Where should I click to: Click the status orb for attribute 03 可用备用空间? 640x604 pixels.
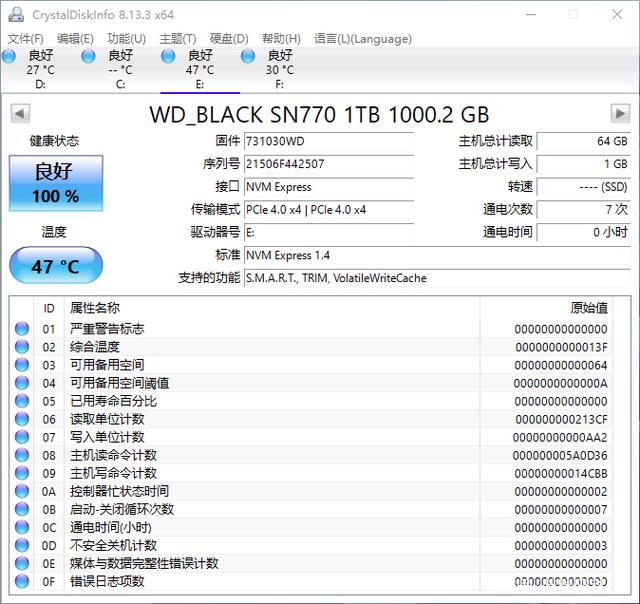pos(22,364)
